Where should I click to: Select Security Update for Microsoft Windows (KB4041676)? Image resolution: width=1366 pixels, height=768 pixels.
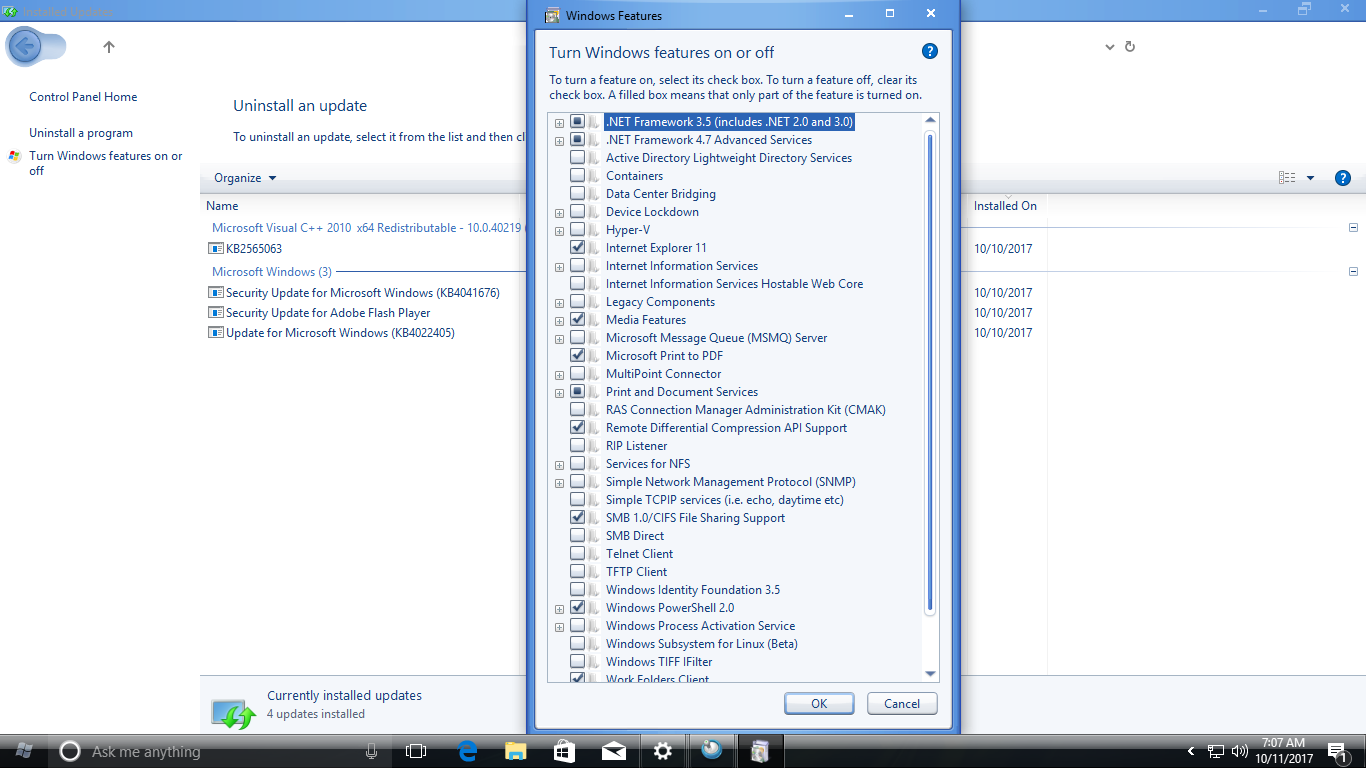coord(362,293)
